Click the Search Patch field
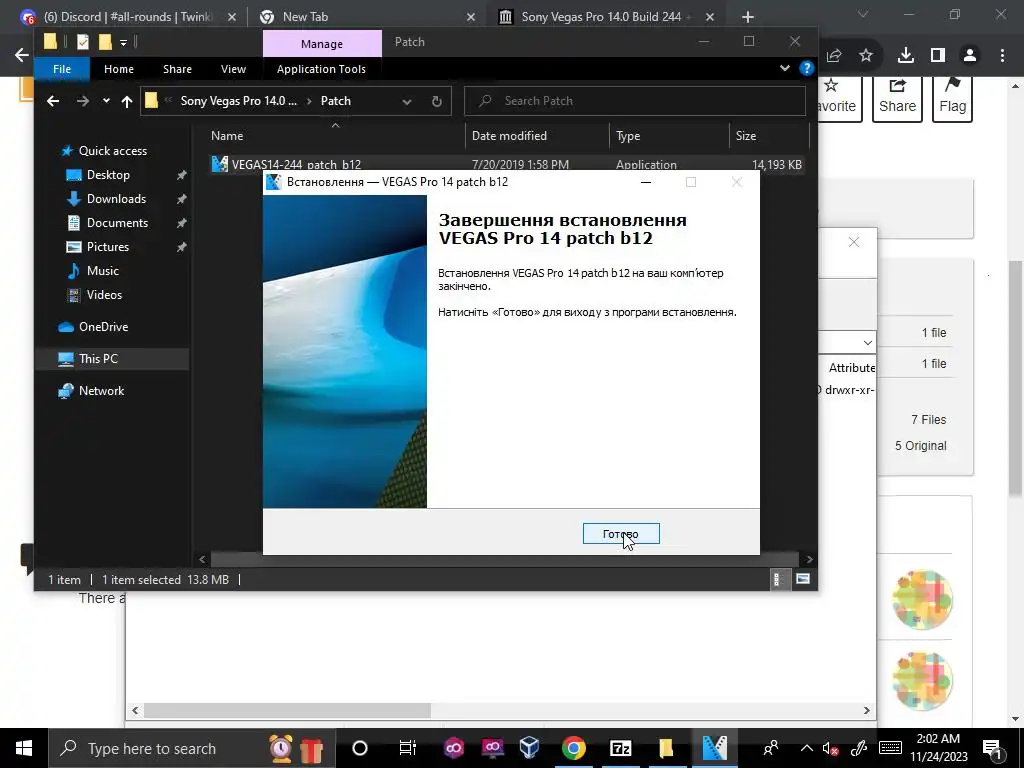Viewport: 1024px width, 768px height. 634,101
